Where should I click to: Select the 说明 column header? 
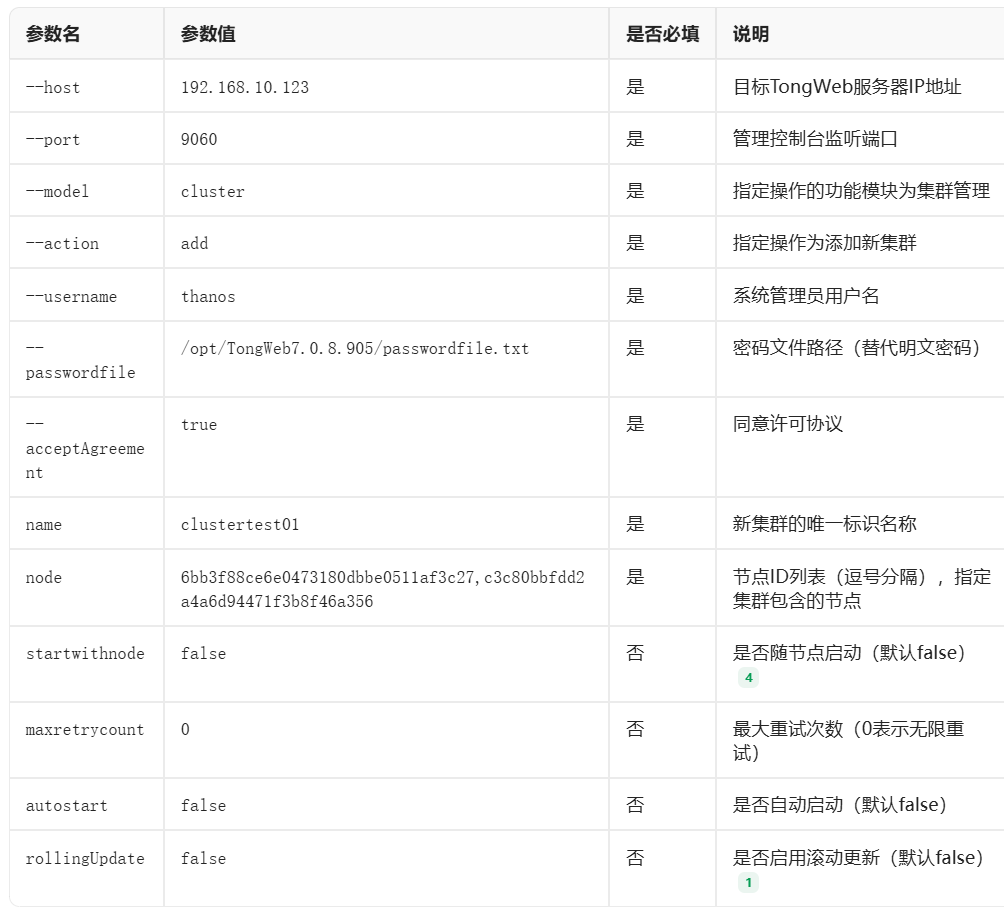point(751,34)
